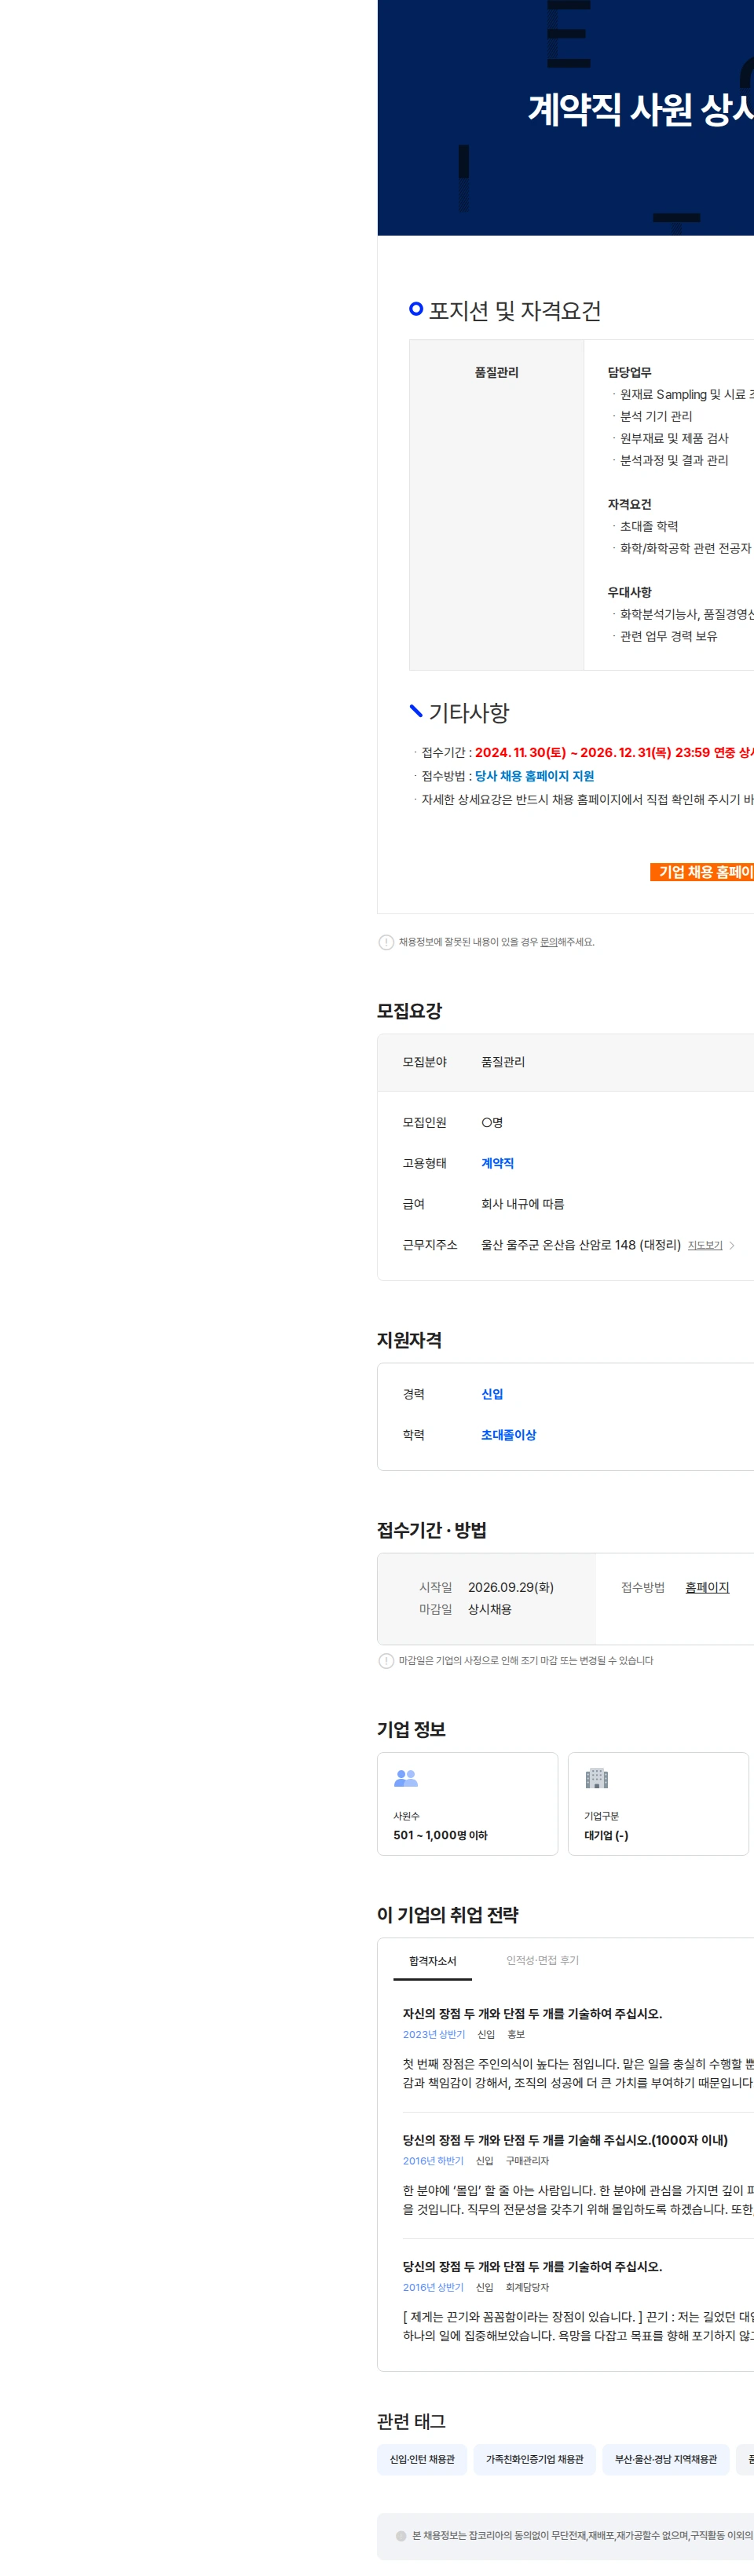The width and height of the screenshot is (754, 2576).
Task: Open the 2016년 상반기 회계담당자 essay title
Action: coord(532,2266)
